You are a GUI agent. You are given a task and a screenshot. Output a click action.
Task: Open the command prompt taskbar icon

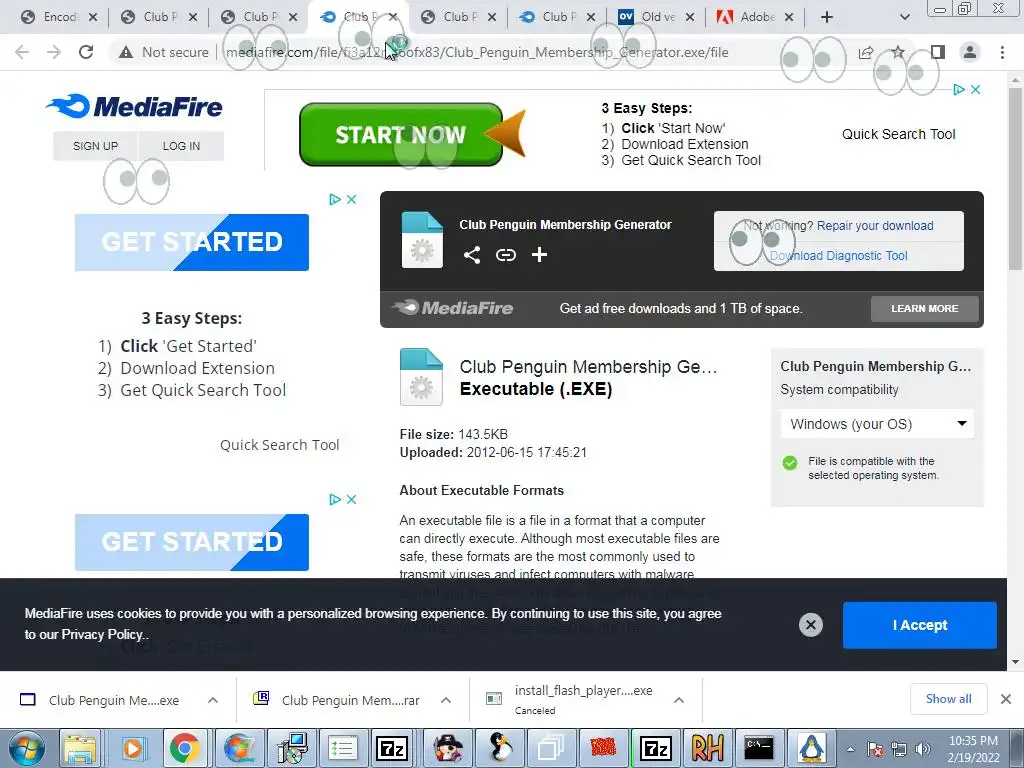click(759, 748)
